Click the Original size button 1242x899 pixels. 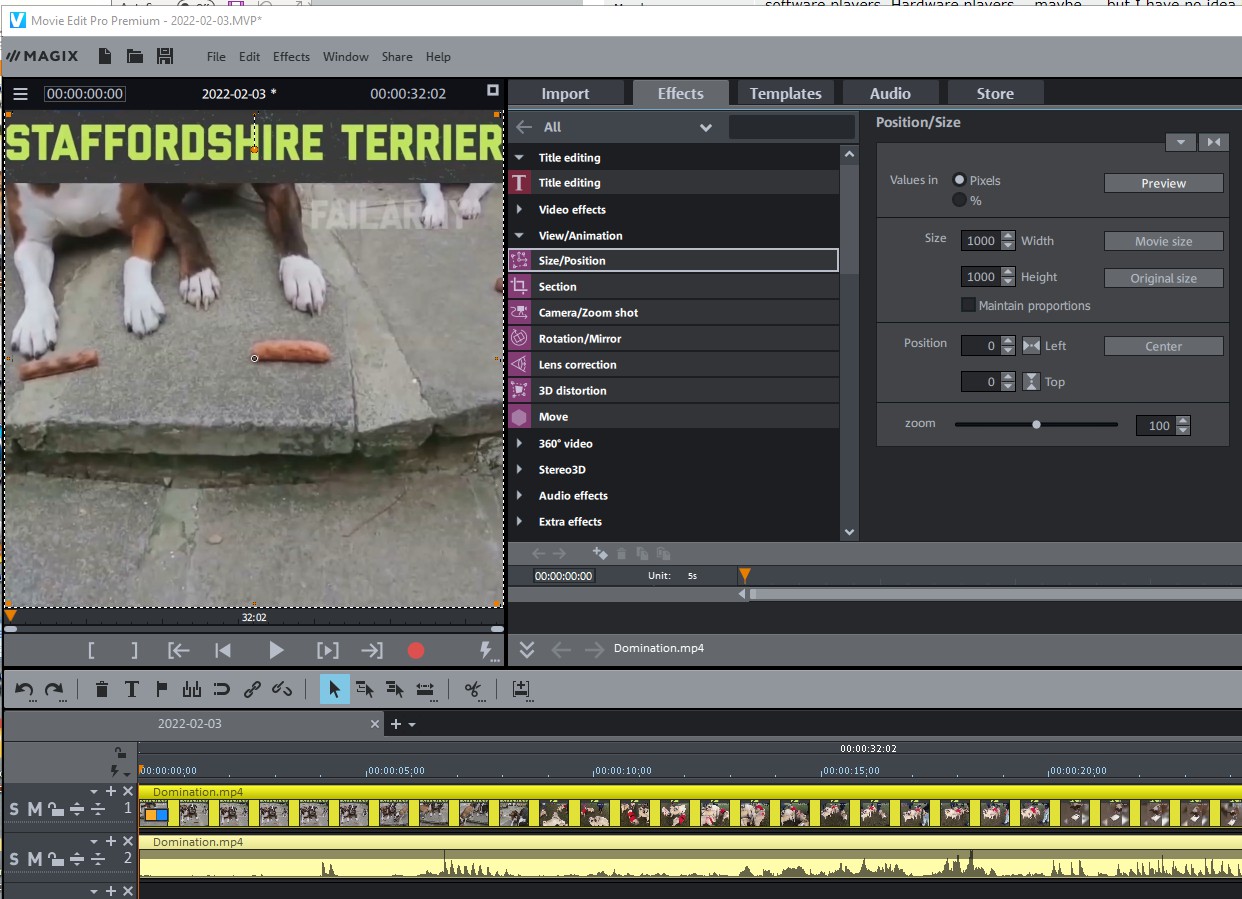[1163, 278]
